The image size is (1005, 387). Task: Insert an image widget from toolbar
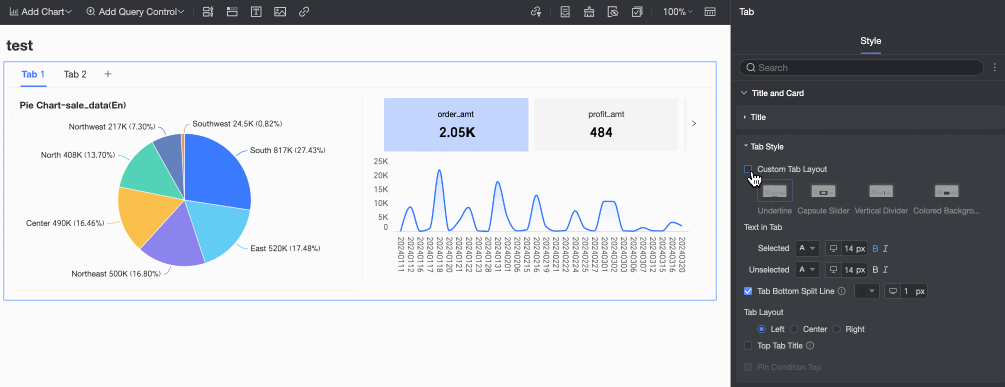coord(279,12)
